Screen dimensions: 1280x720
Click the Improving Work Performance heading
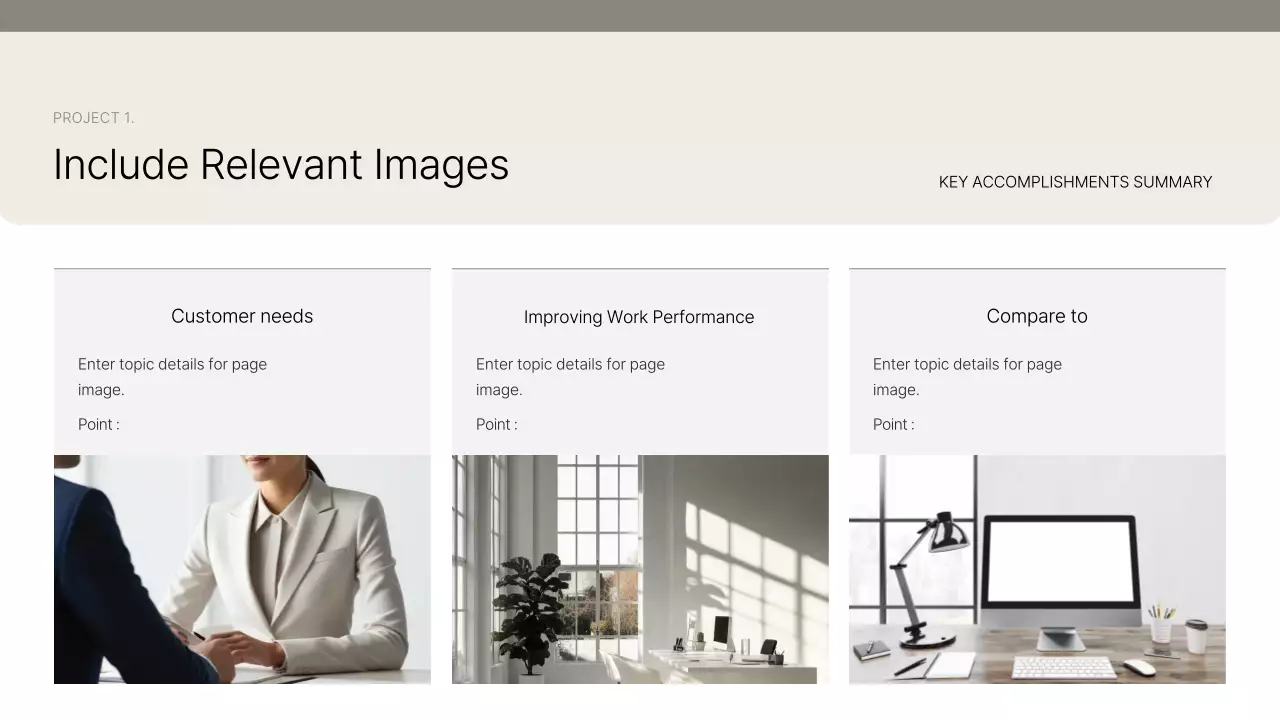(x=639, y=316)
